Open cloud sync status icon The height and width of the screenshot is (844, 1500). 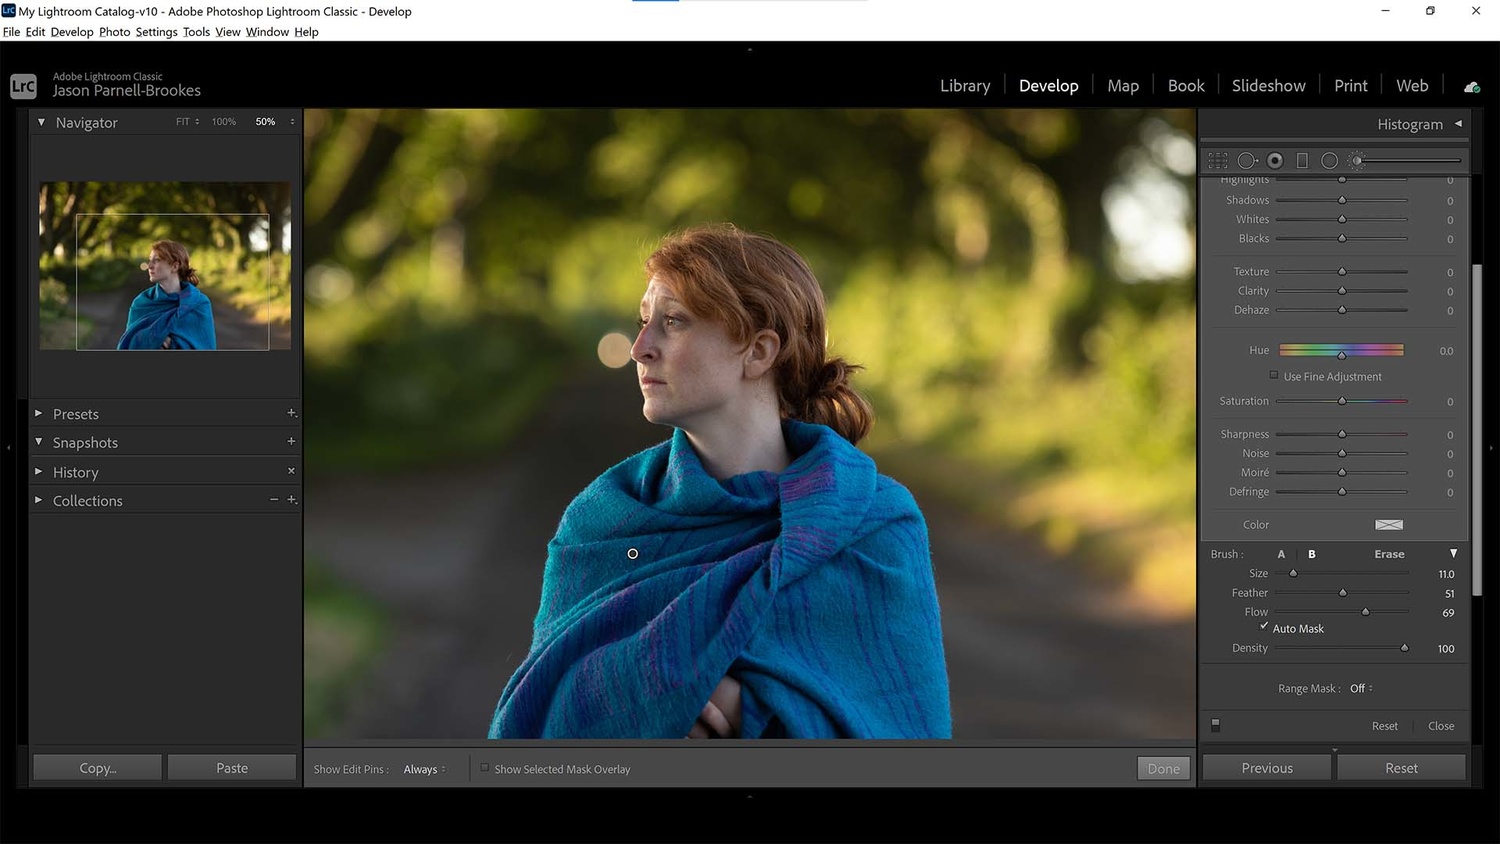click(1470, 86)
